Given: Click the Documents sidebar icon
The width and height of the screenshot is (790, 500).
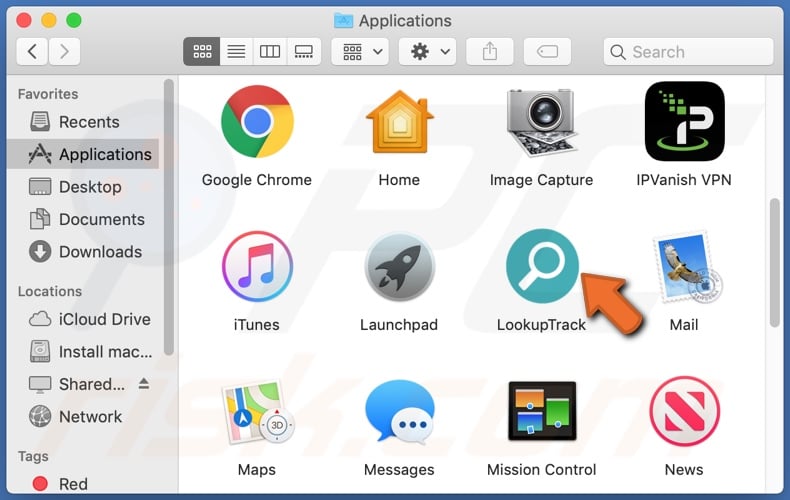Looking at the screenshot, I should tap(40, 219).
